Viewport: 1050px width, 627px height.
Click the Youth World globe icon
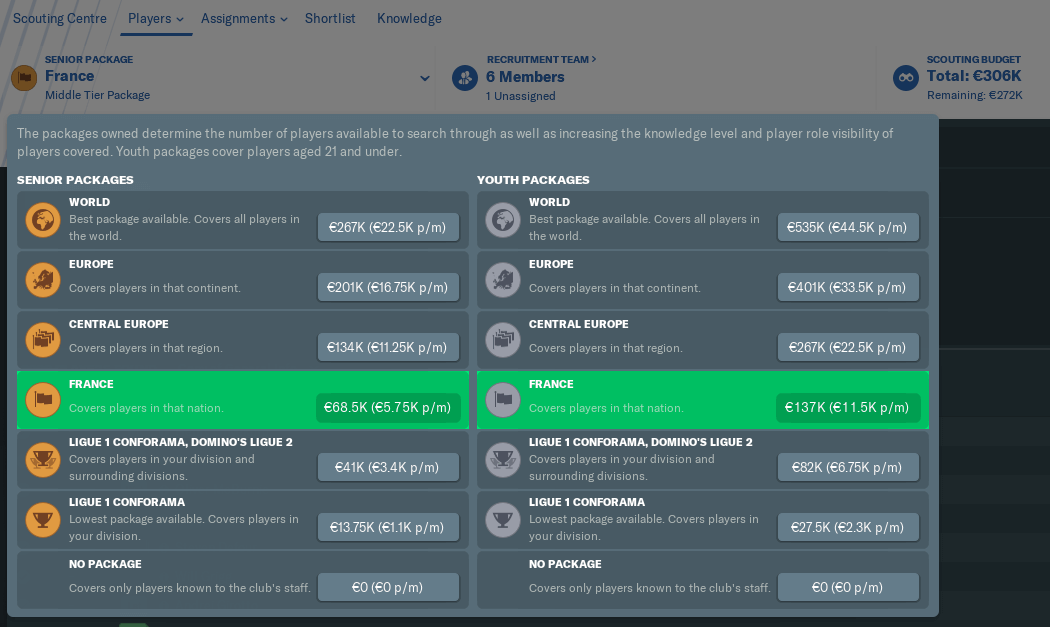[x=503, y=220]
